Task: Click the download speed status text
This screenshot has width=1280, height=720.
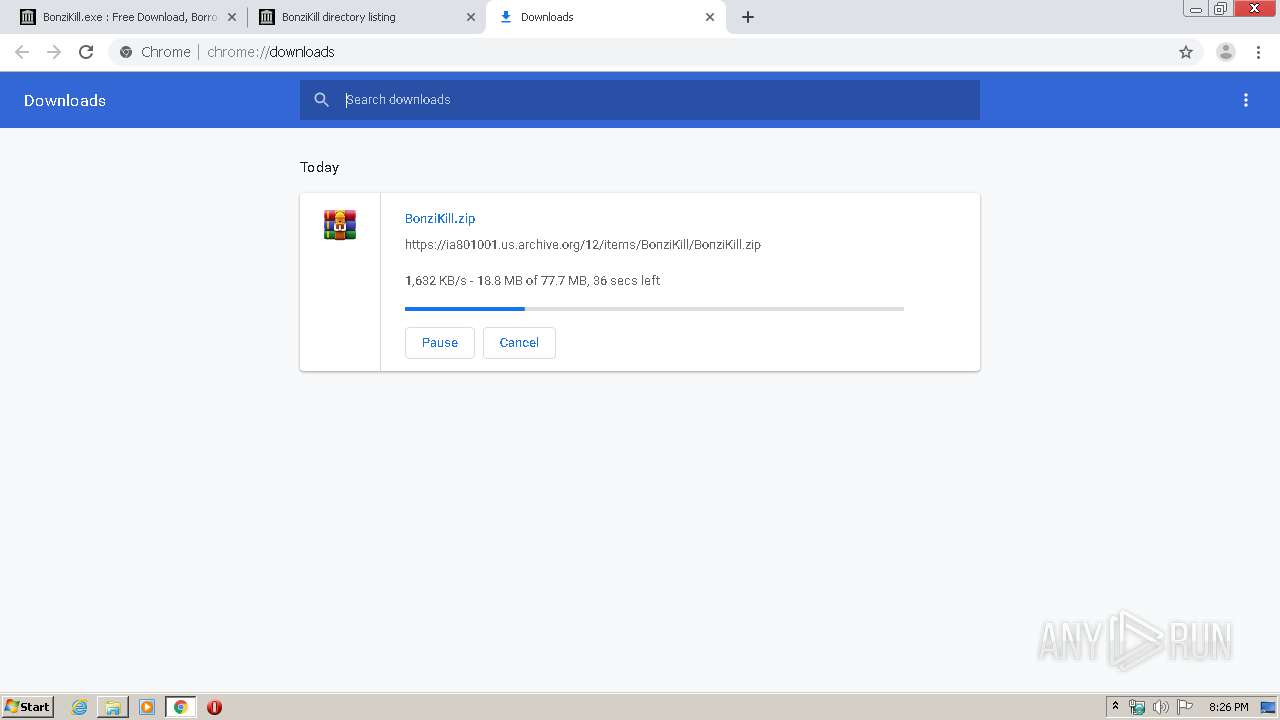Action: point(532,281)
